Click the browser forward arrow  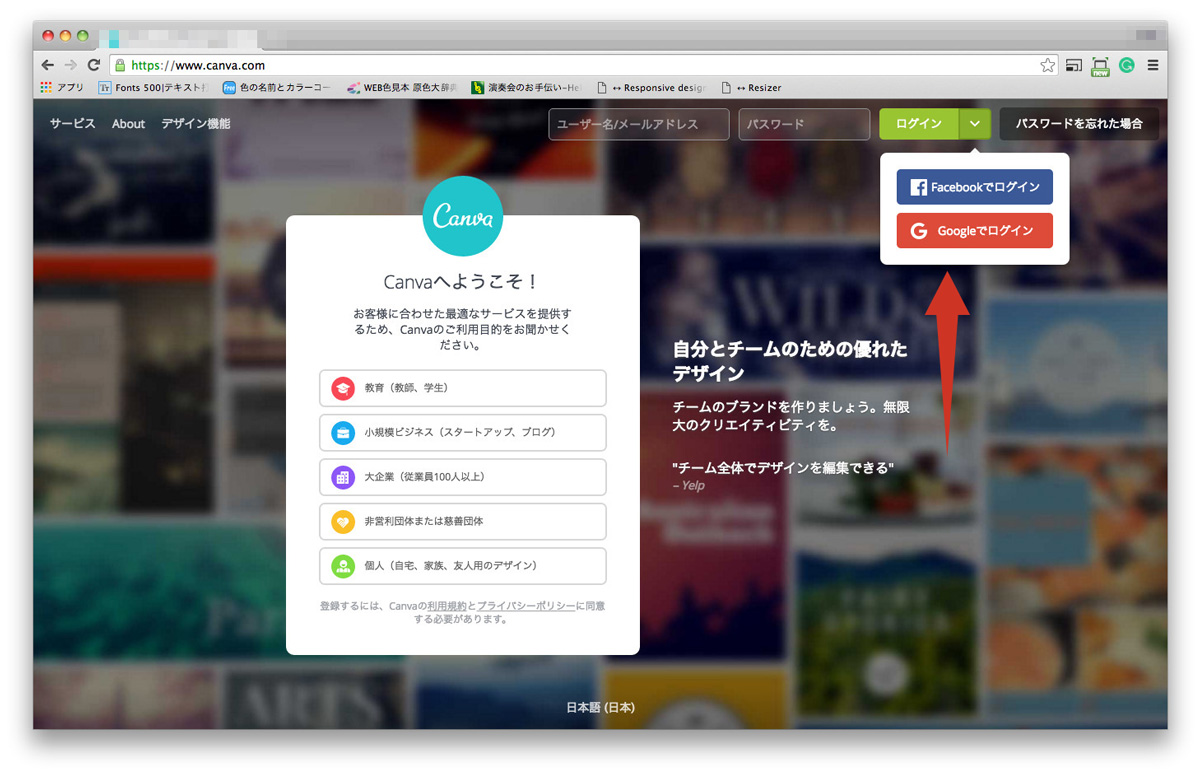pos(70,65)
